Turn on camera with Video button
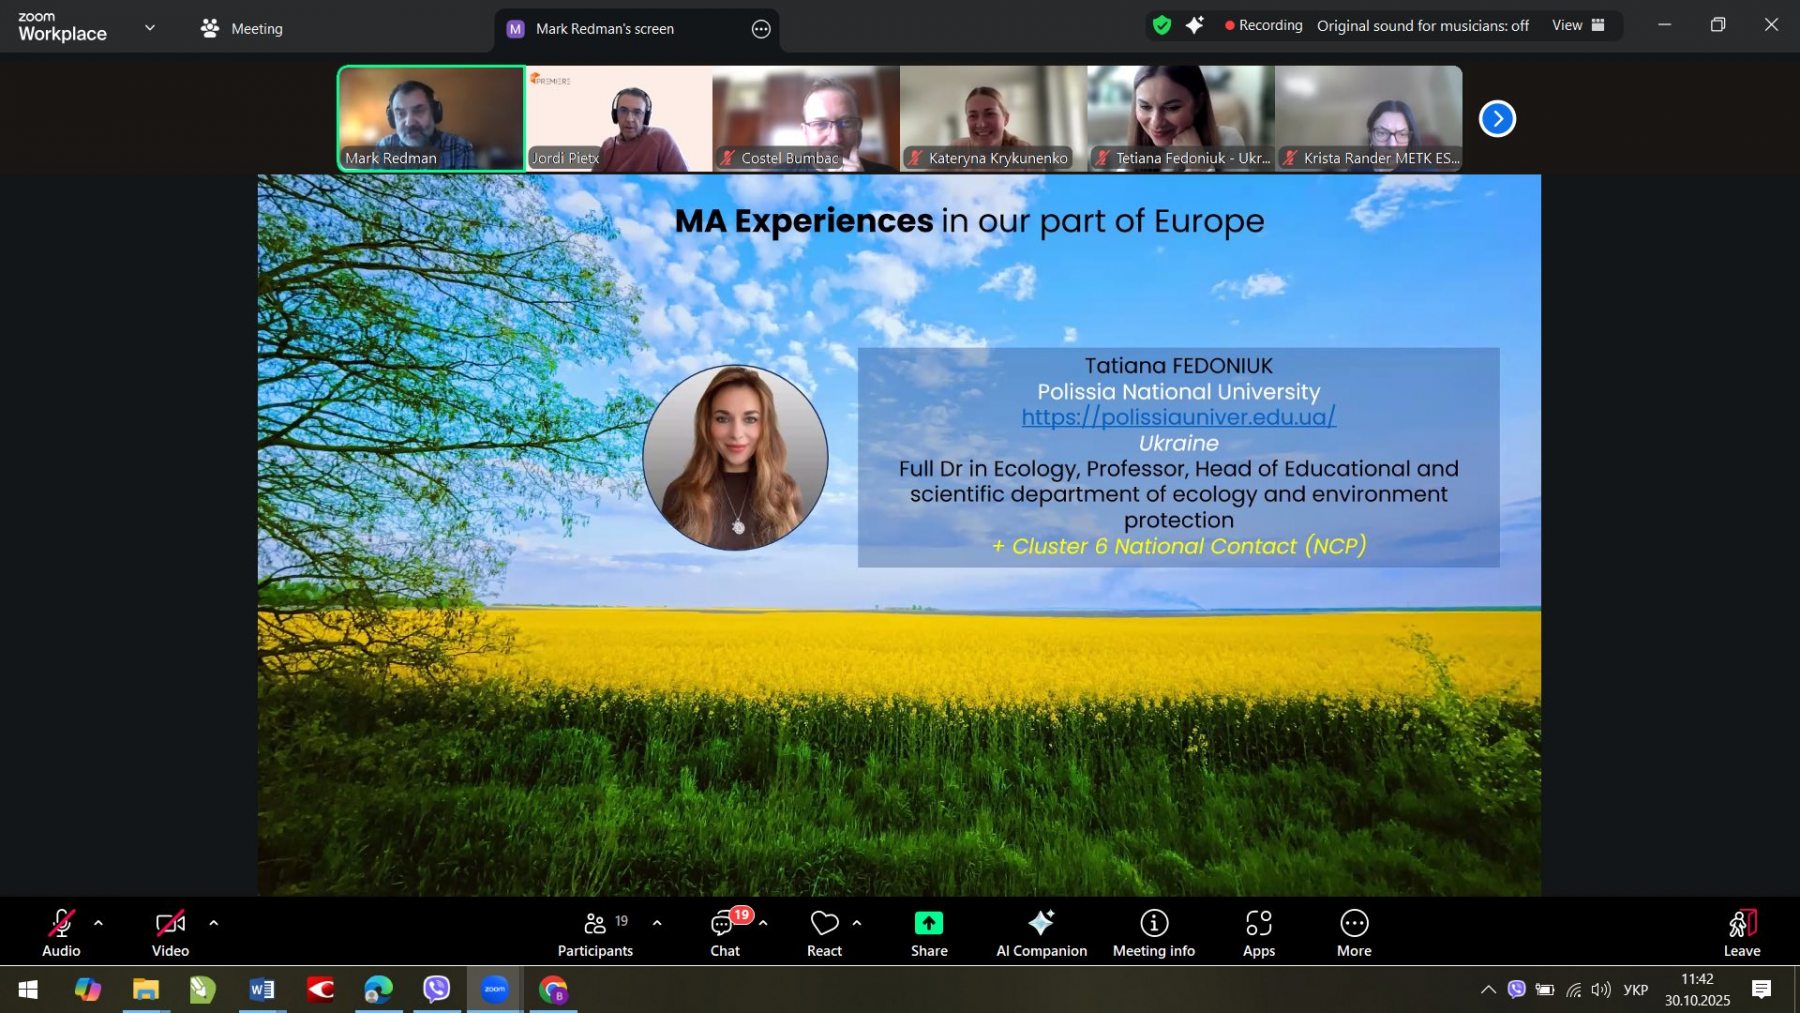 coord(170,931)
